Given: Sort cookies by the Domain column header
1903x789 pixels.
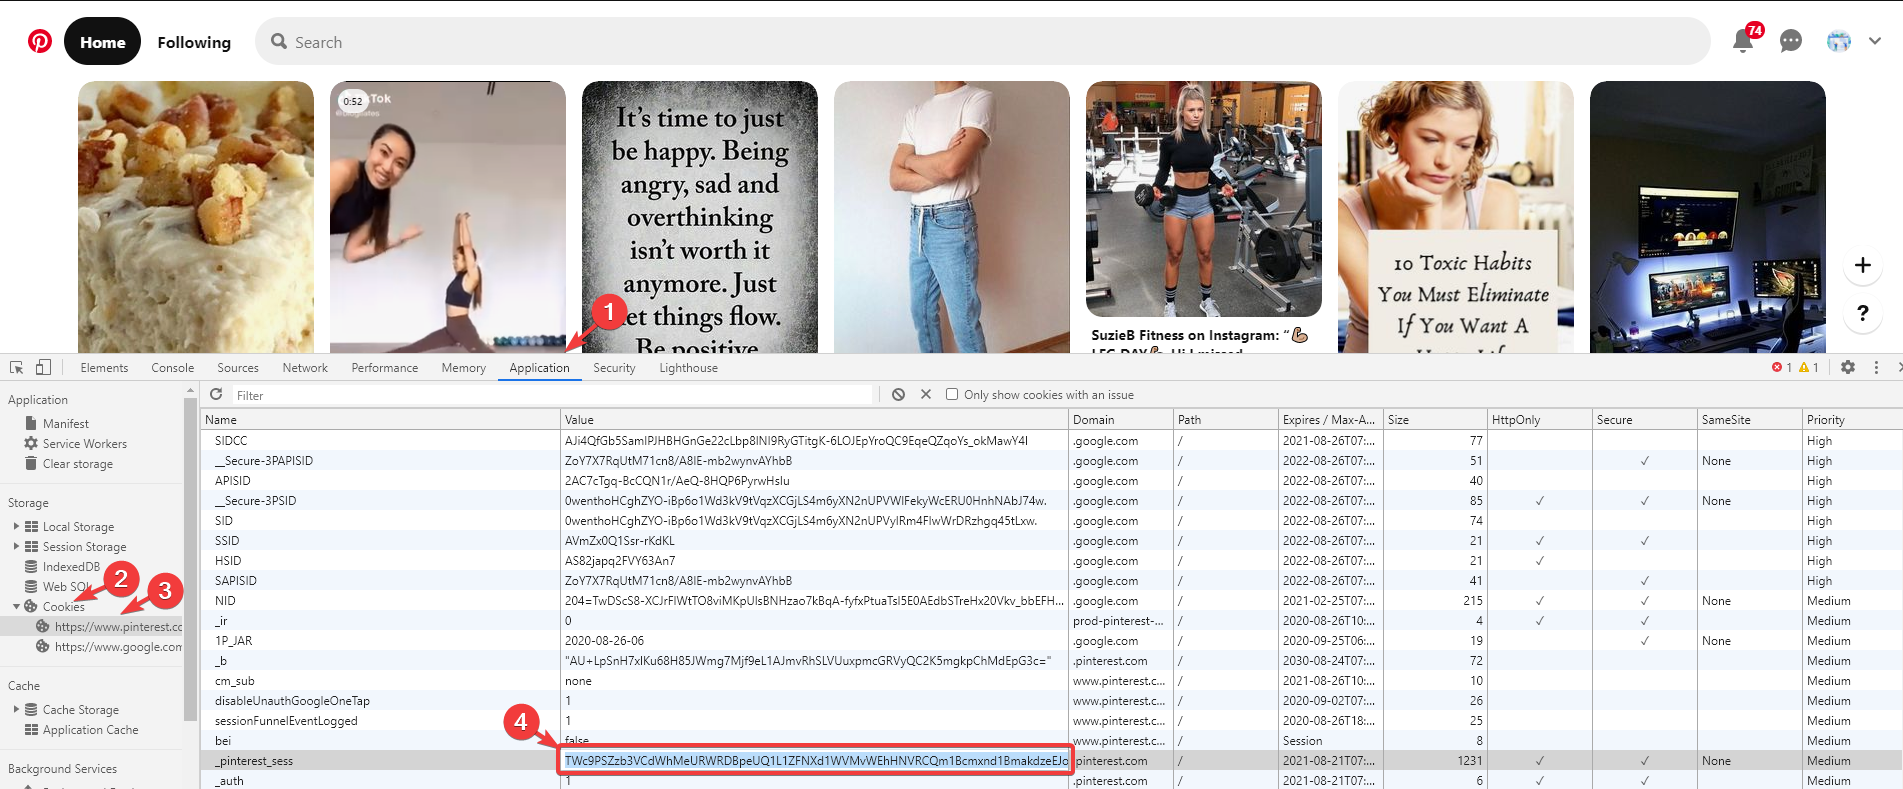Looking at the screenshot, I should [x=1120, y=420].
